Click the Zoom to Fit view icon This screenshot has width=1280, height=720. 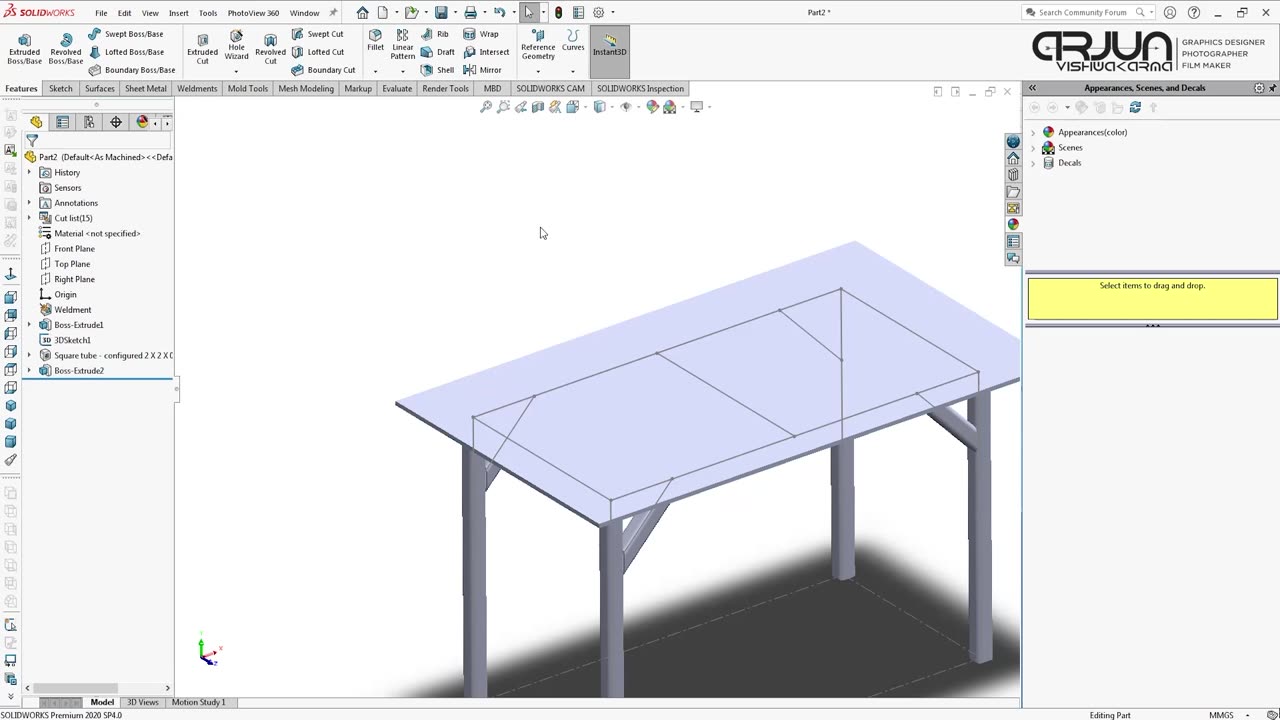tap(486, 107)
